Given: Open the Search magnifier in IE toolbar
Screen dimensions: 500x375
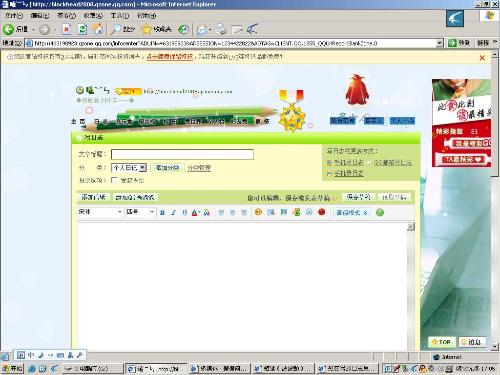Looking at the screenshot, I should 122,29.
